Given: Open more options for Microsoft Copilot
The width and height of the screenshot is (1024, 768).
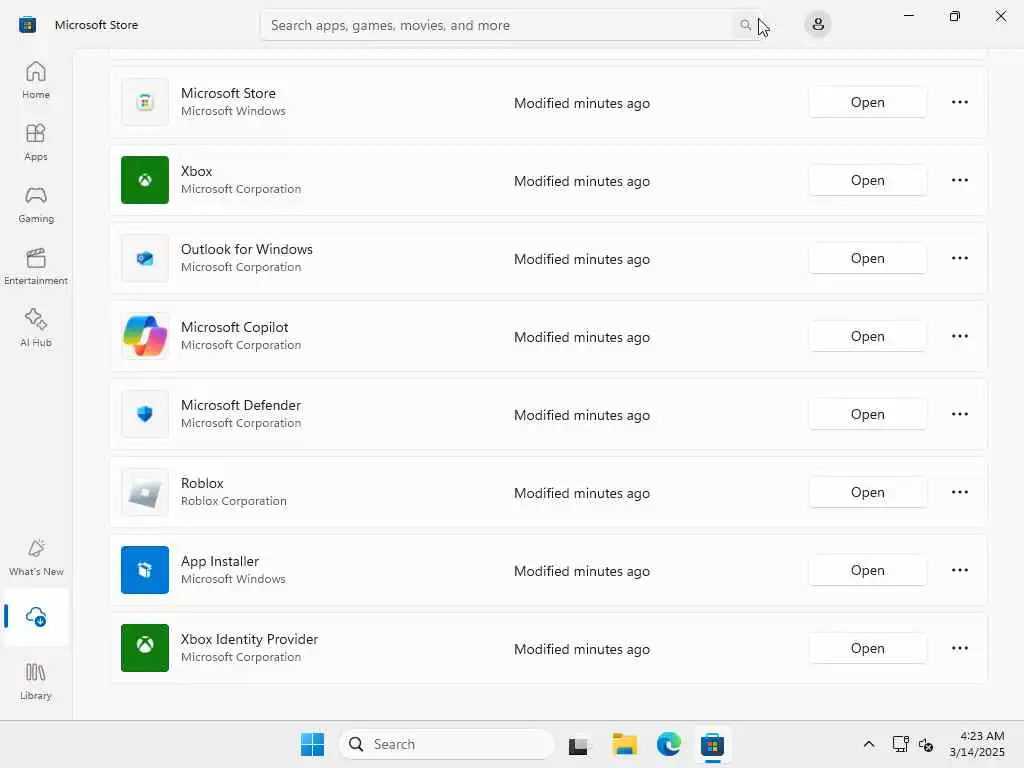Looking at the screenshot, I should pyautogui.click(x=959, y=336).
